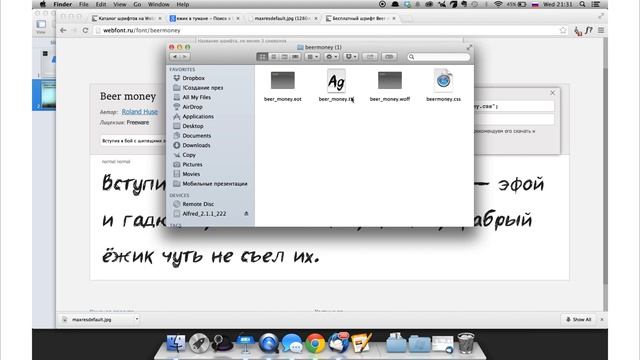This screenshot has height=360, width=640.
Task: Open the File menu
Action: pyautogui.click(x=84, y=4)
